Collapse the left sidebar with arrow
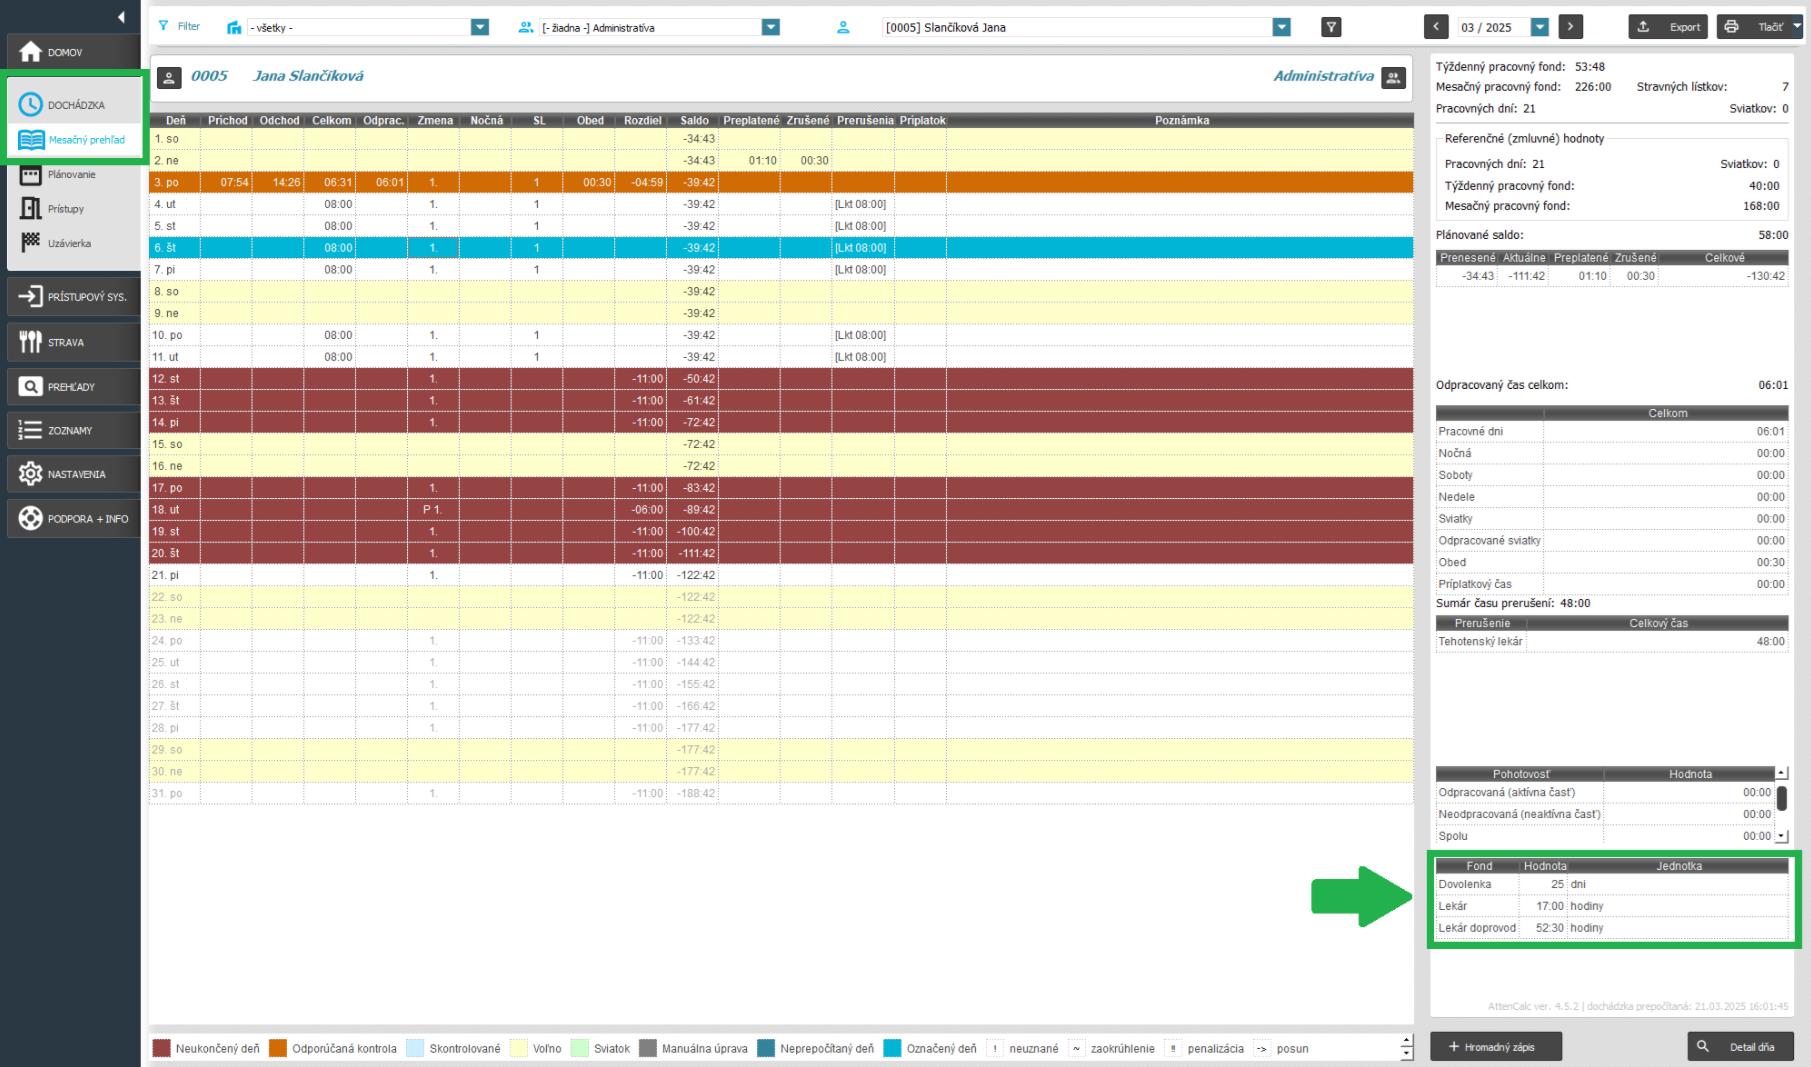This screenshot has width=1811, height=1067. [121, 17]
